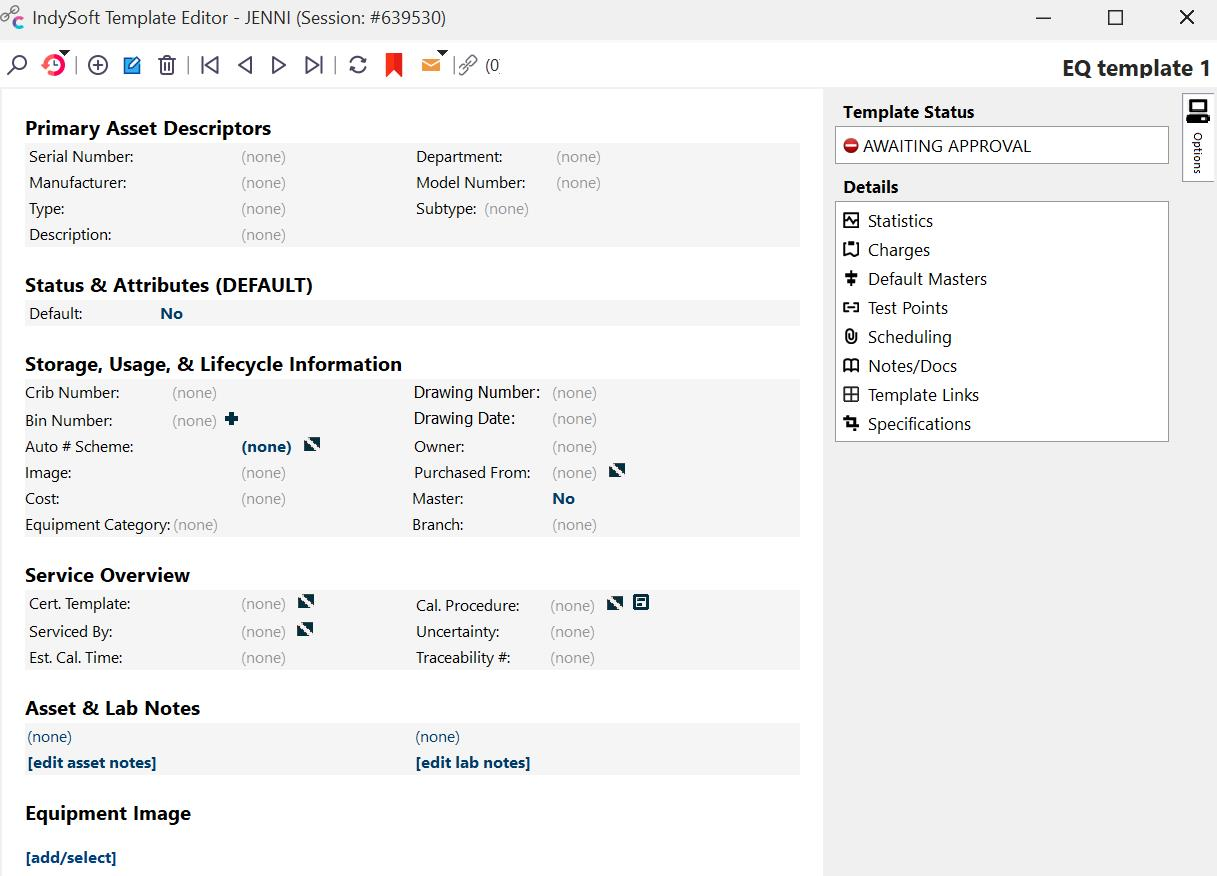Open the Cert. Template lookup picker
Screen dimensions: 1217x876
(x=306, y=602)
